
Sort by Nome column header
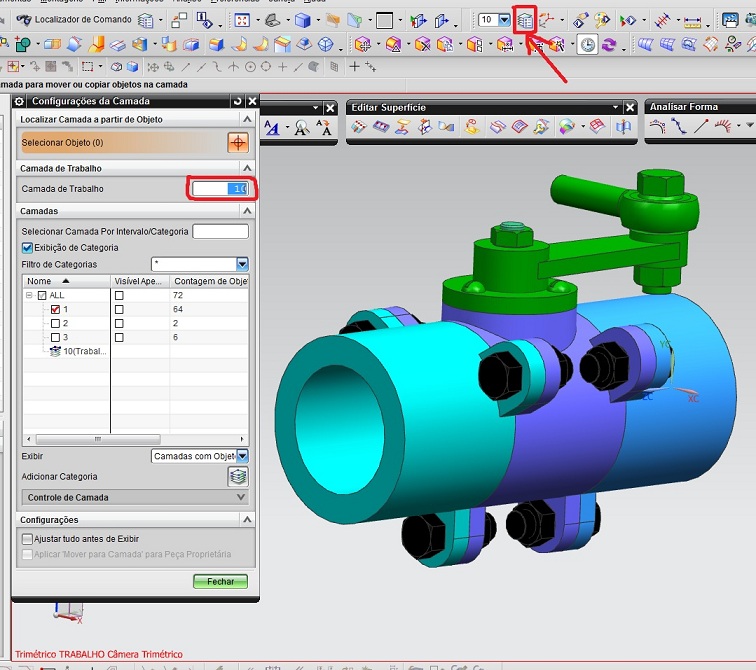click(x=66, y=281)
